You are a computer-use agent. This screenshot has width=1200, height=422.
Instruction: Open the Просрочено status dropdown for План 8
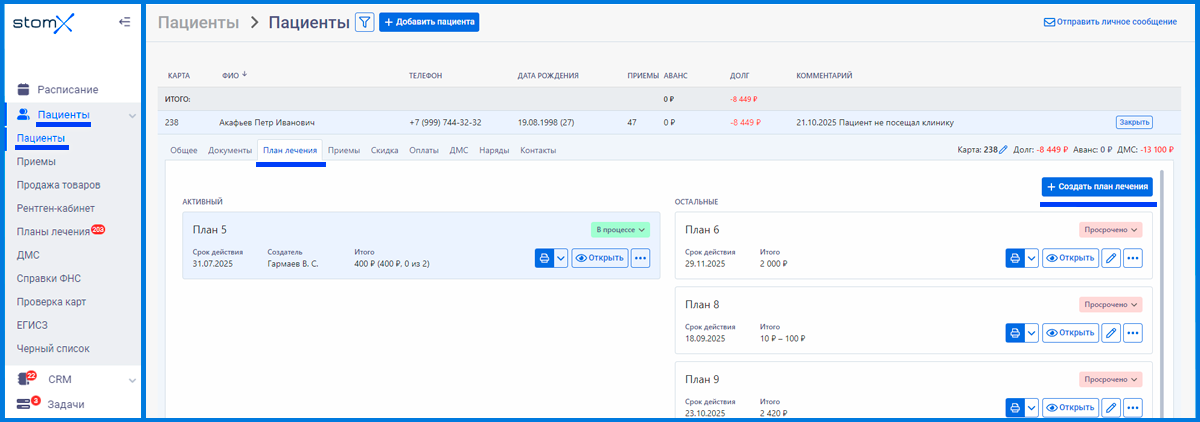tap(1110, 304)
